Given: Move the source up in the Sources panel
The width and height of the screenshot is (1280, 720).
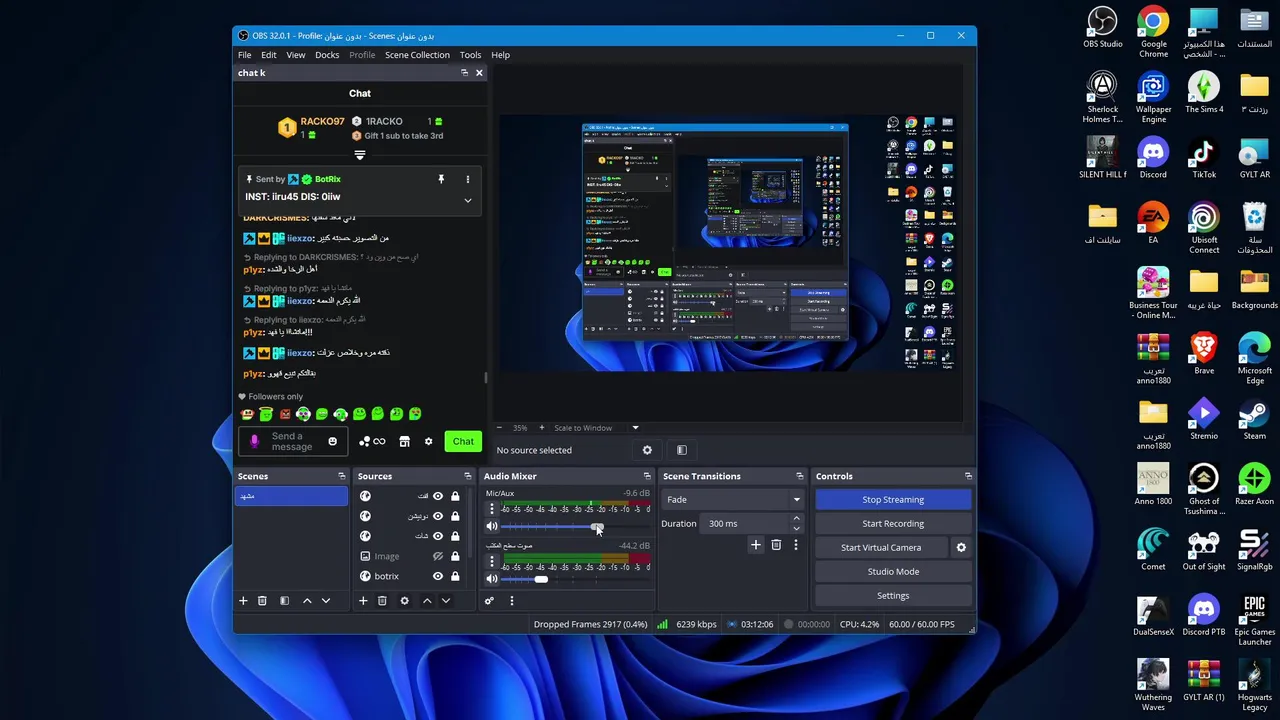Looking at the screenshot, I should [x=427, y=601].
